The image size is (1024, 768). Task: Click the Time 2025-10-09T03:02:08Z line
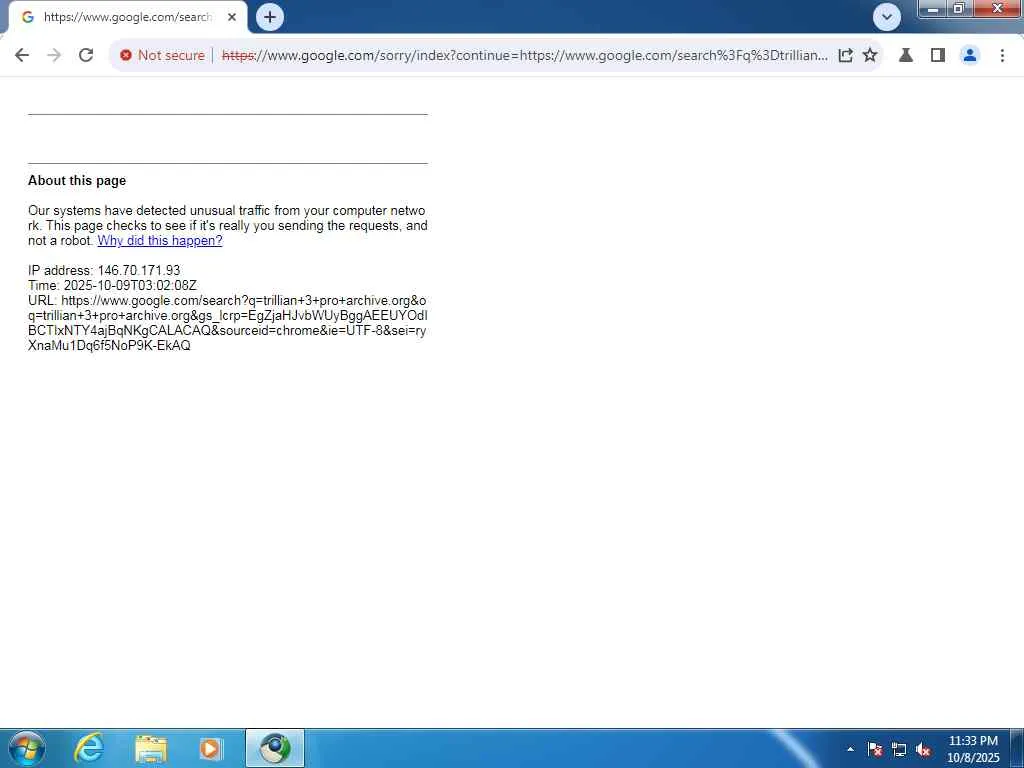(x=112, y=285)
